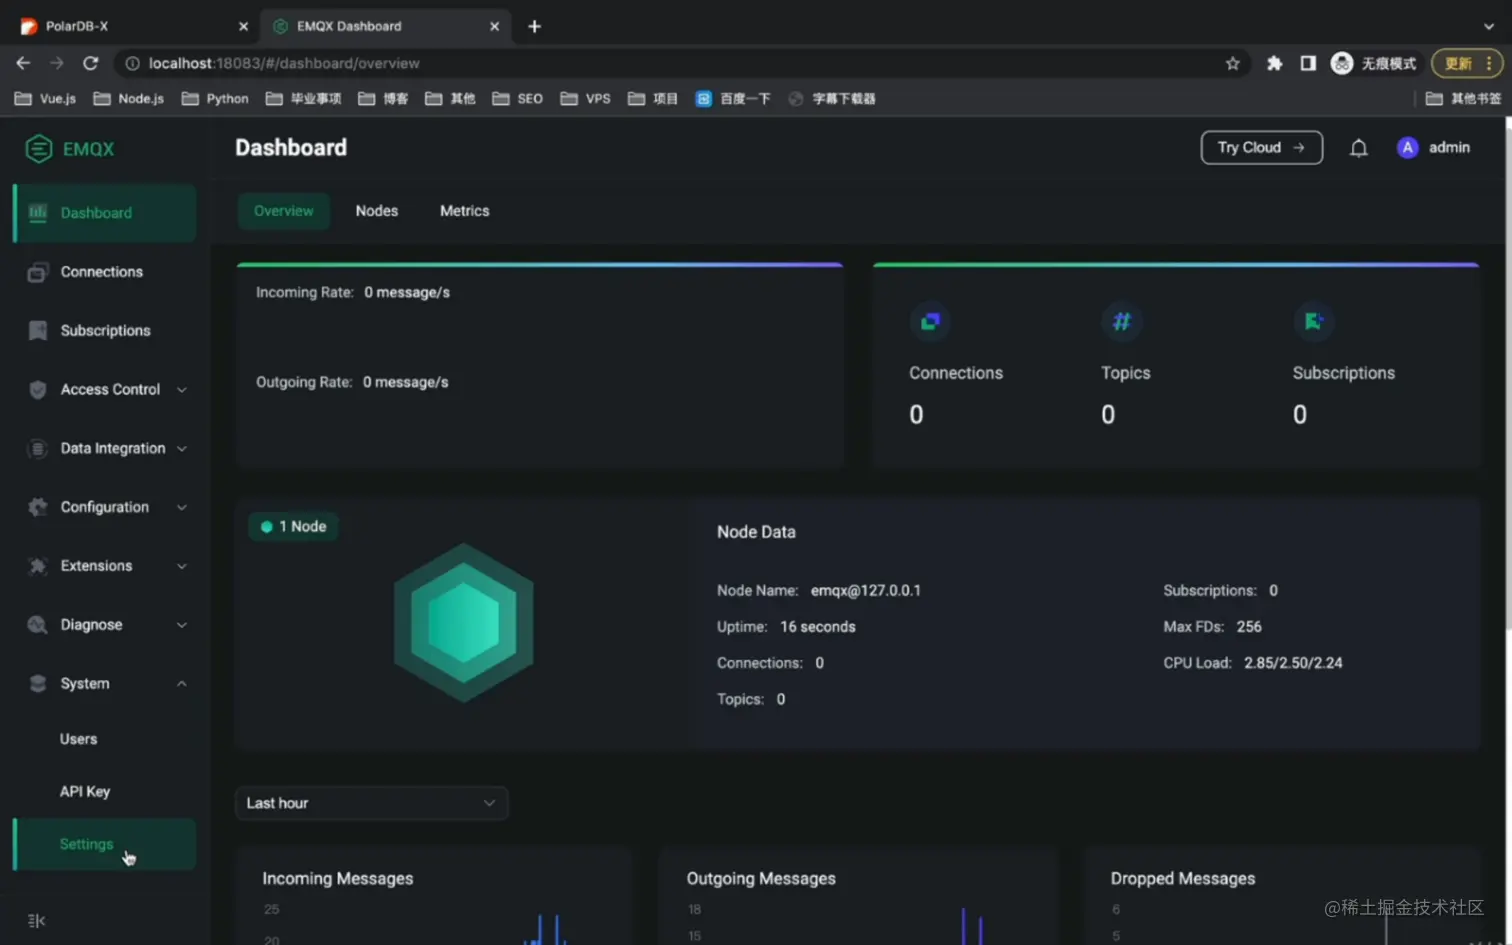Collapse the sidebar with the fold icon
This screenshot has height=945, width=1512.
coord(37,921)
